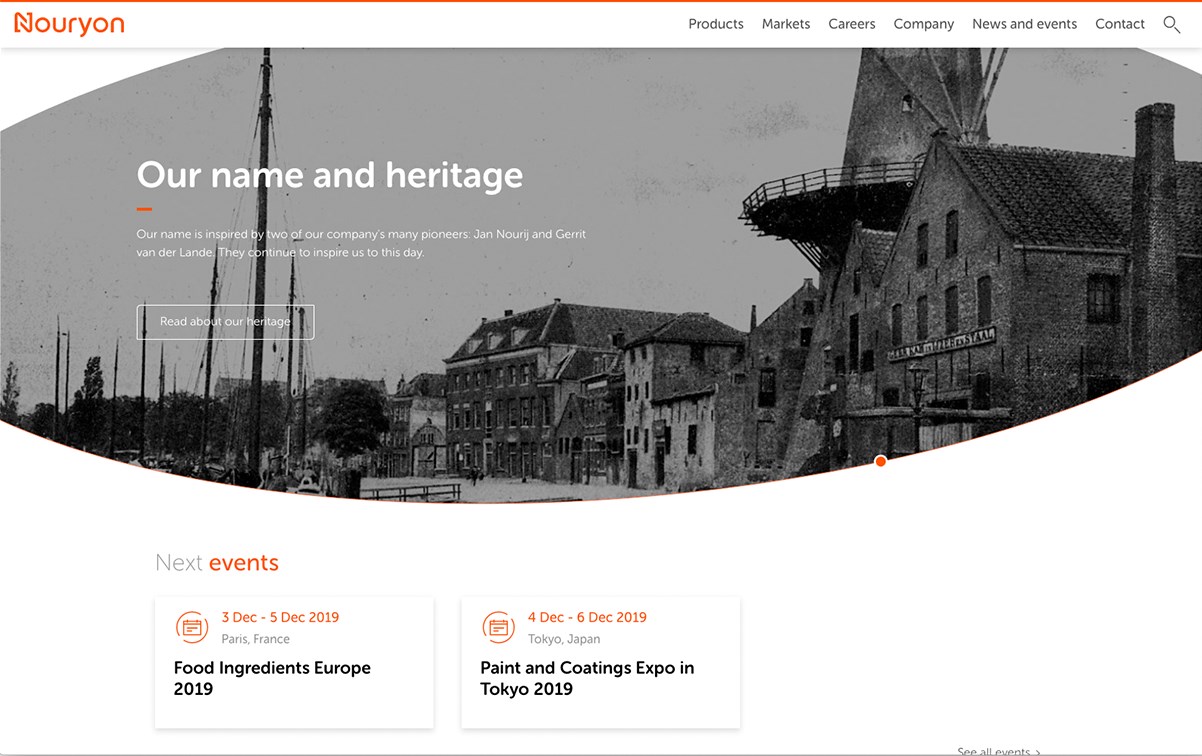Click calendar icon on Paint and Coatings card

498,627
